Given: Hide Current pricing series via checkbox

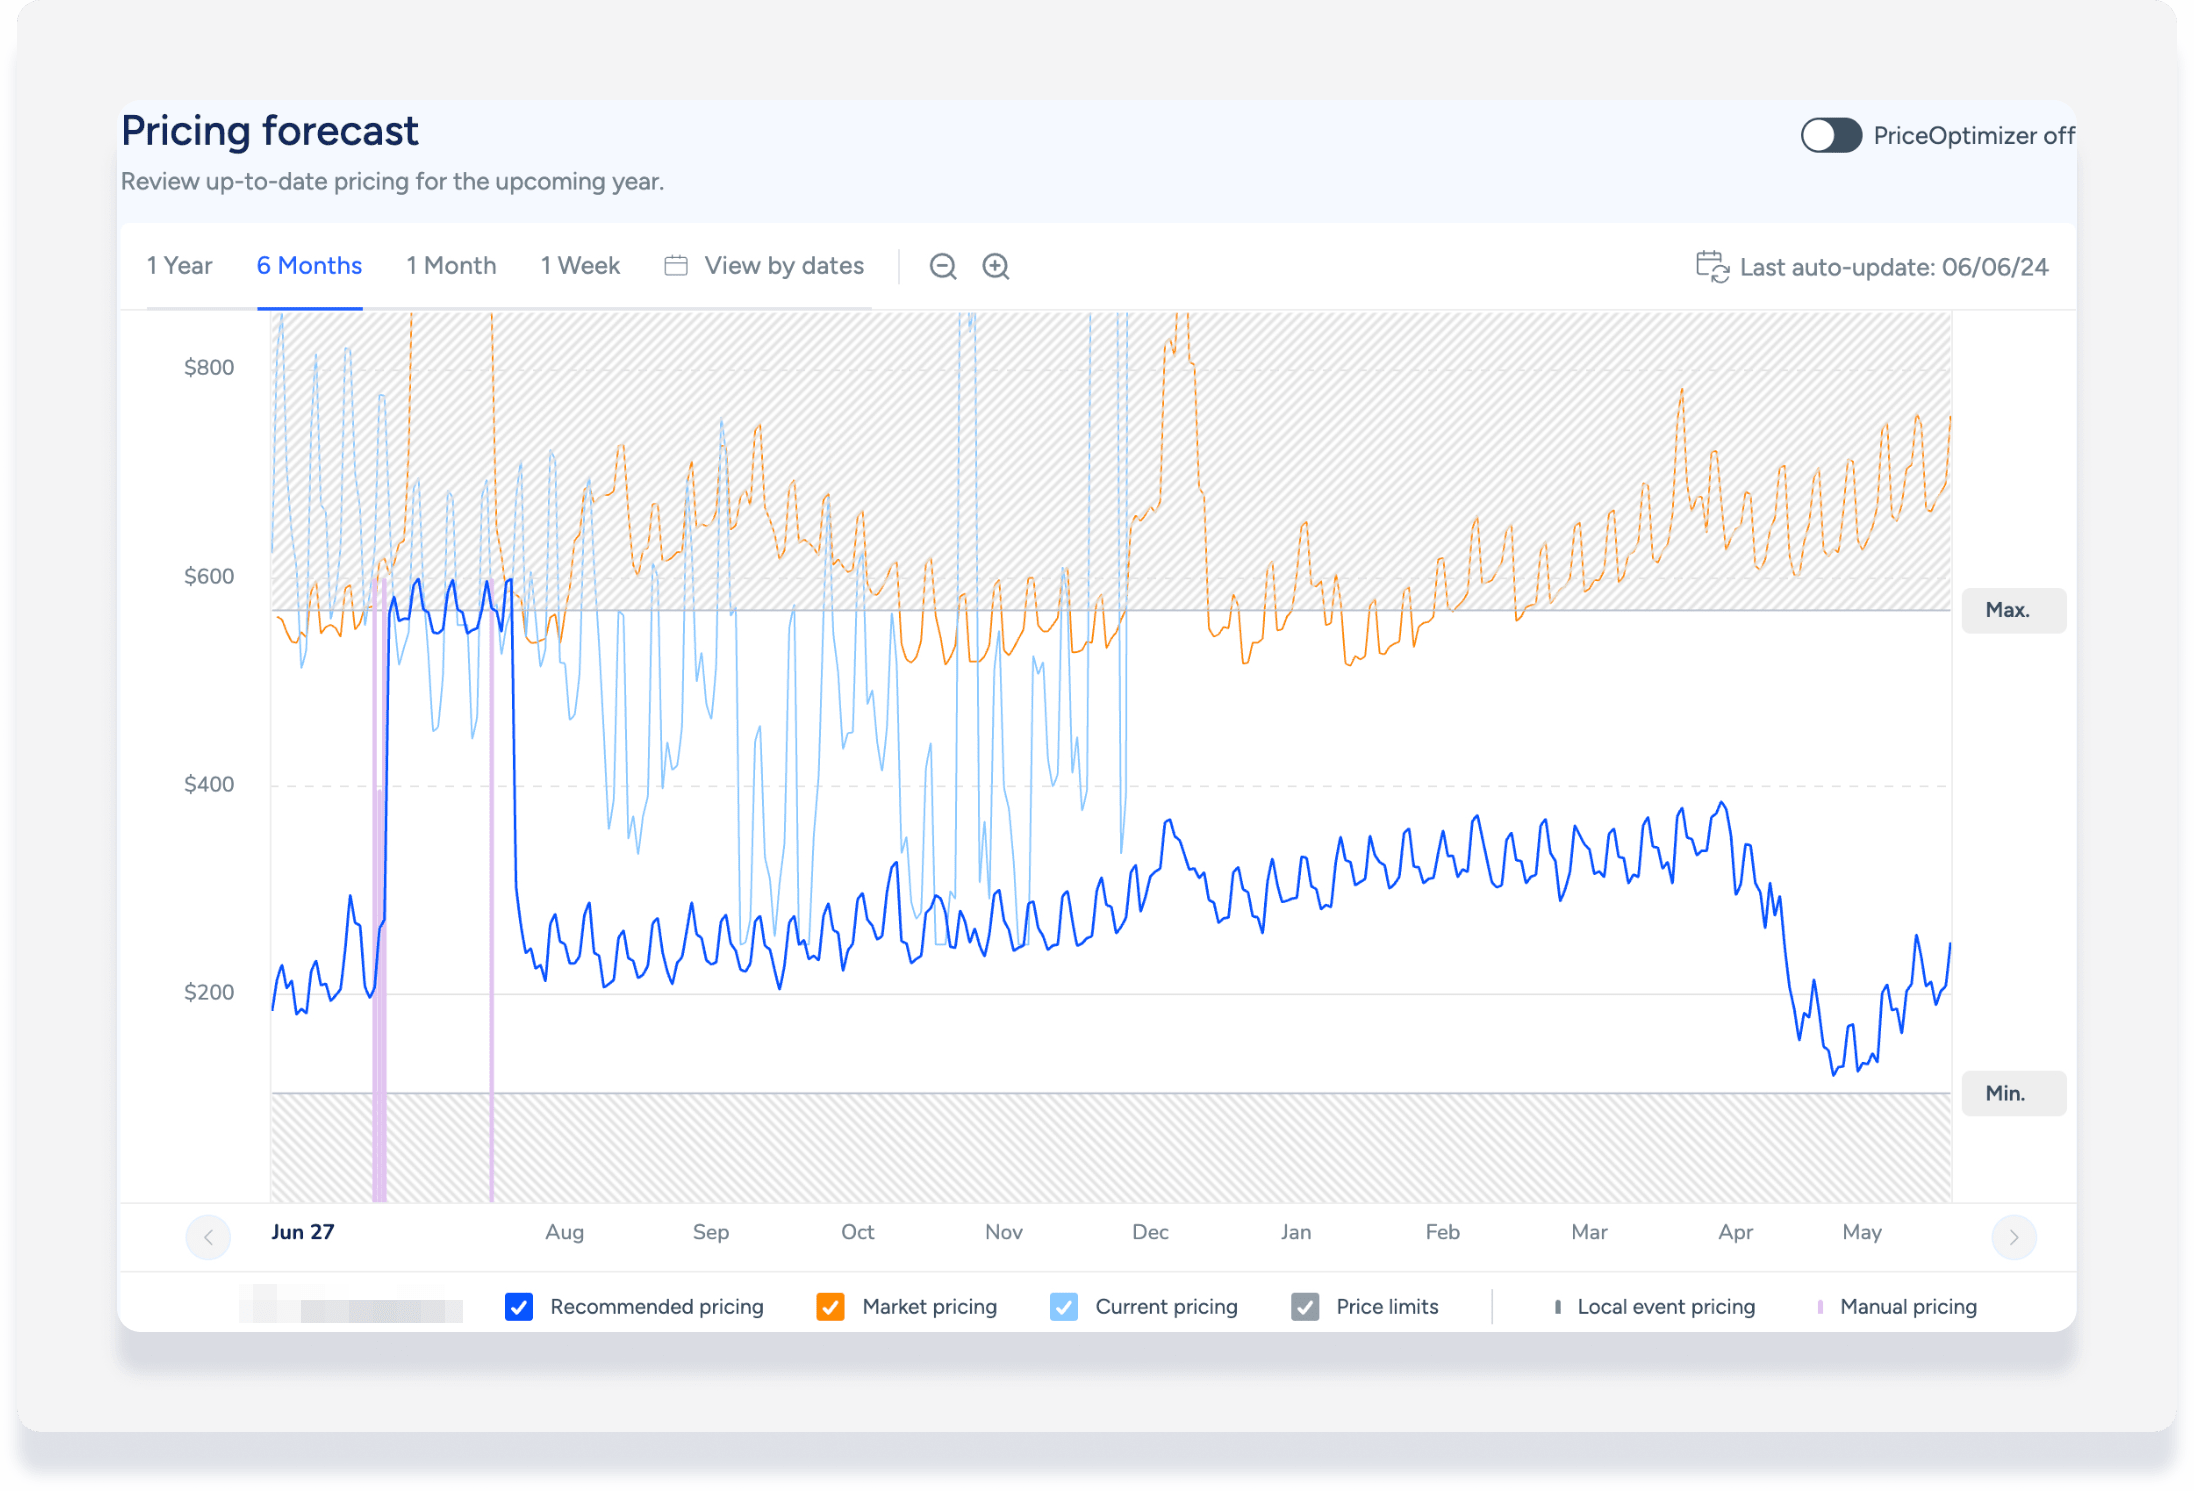Looking at the screenshot, I should [1064, 1307].
